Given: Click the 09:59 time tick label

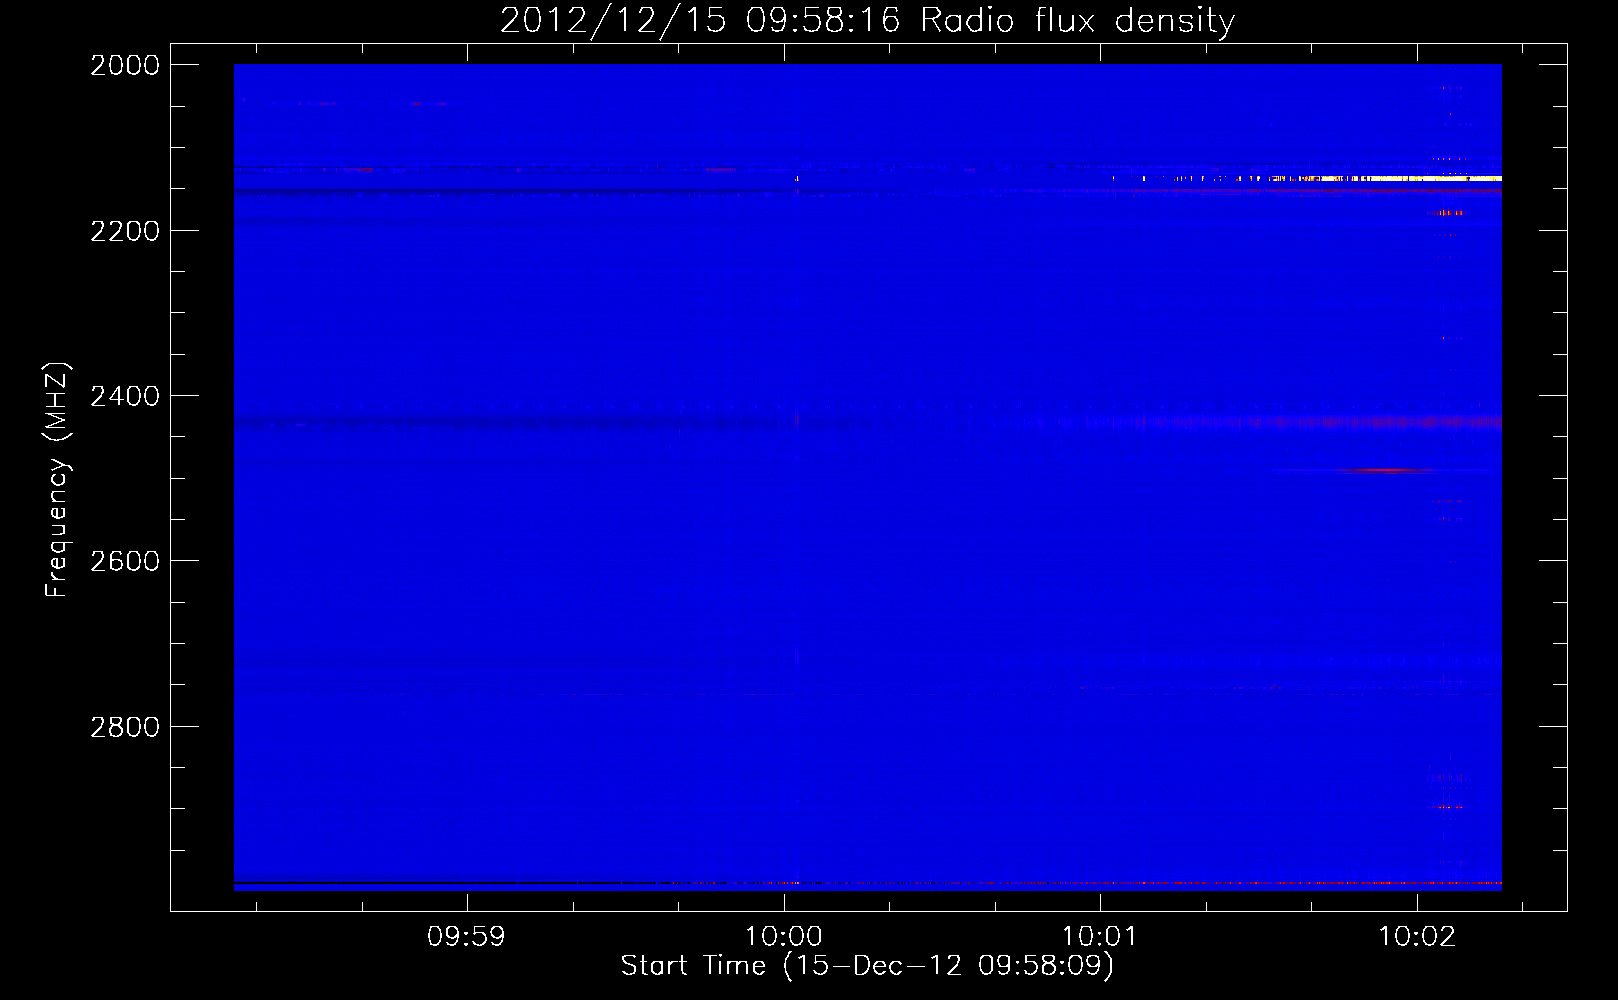Looking at the screenshot, I should (x=466, y=937).
